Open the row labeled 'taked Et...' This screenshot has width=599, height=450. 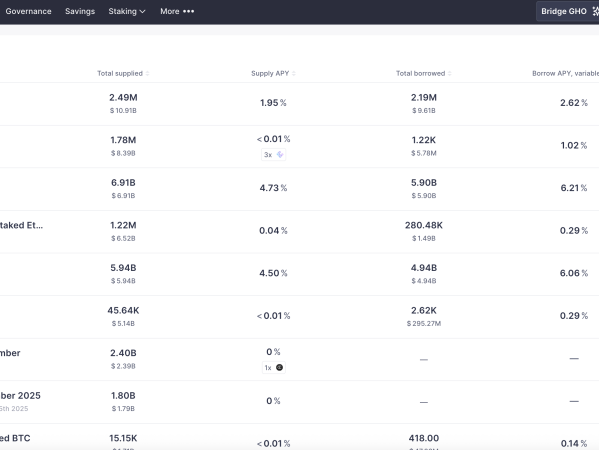21,225
